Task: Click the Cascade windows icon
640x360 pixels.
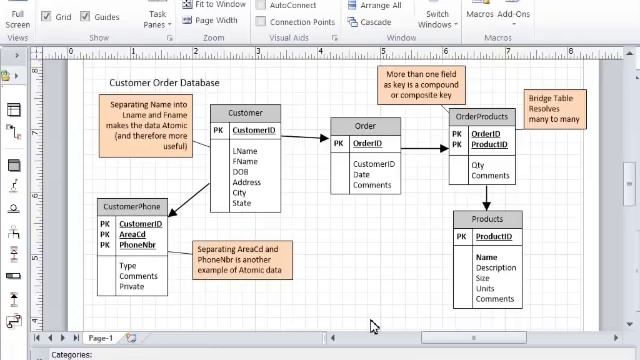Action: 352,22
